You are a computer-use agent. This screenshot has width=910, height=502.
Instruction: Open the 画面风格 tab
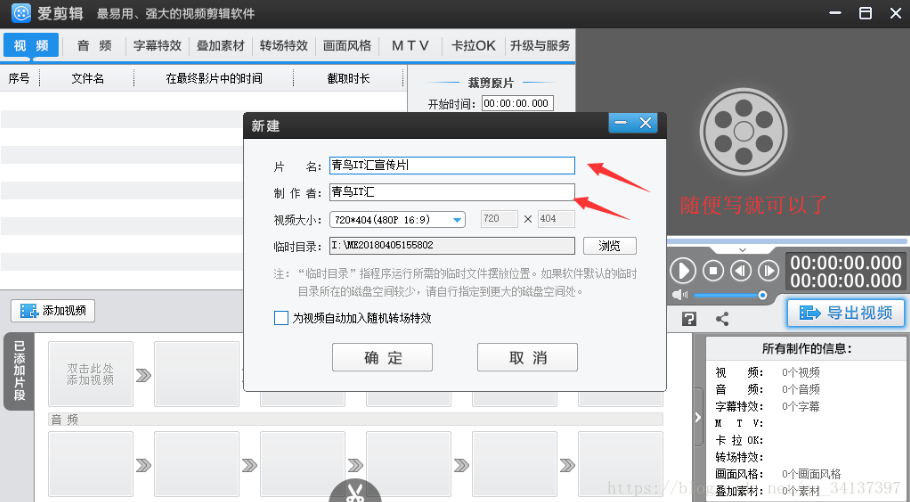click(347, 45)
